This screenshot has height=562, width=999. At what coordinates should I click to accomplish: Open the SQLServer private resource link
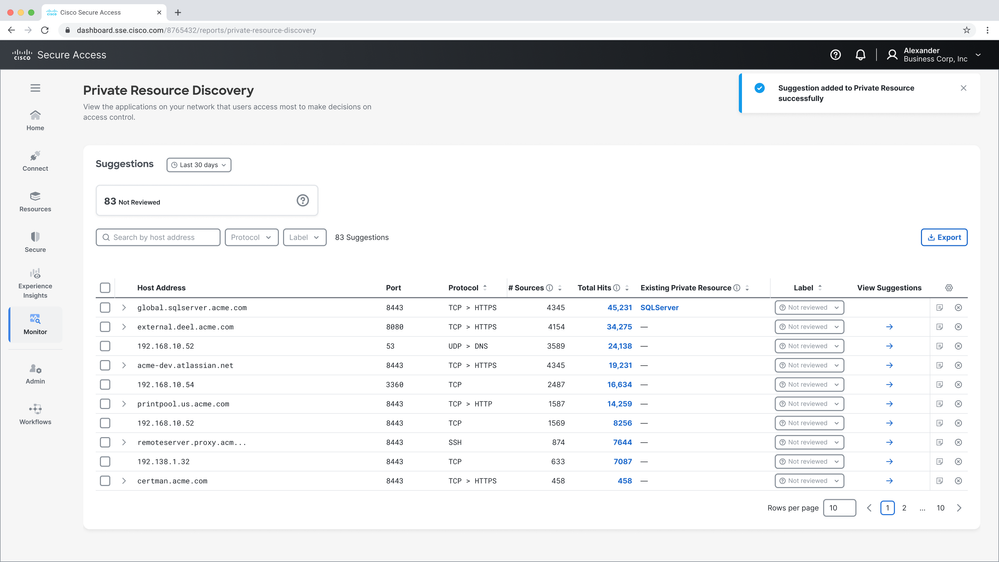click(x=659, y=308)
